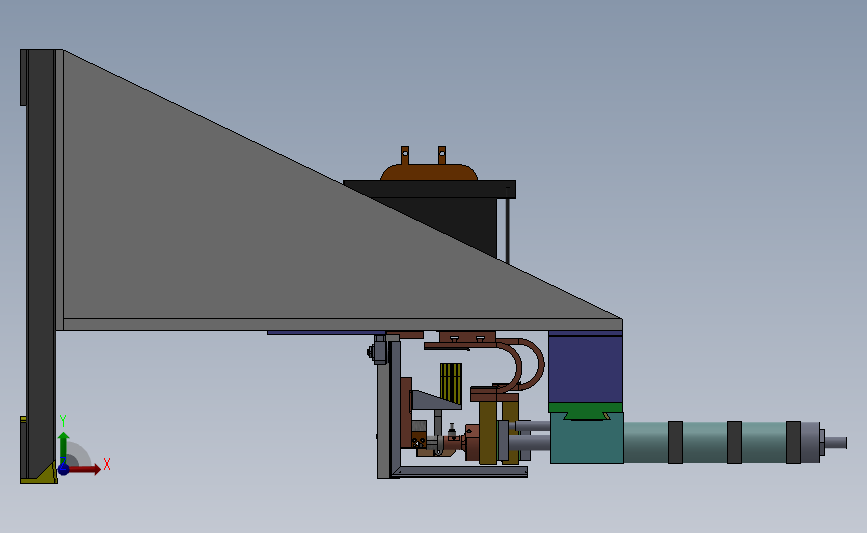Select the brown dome on top of black box

(429, 172)
